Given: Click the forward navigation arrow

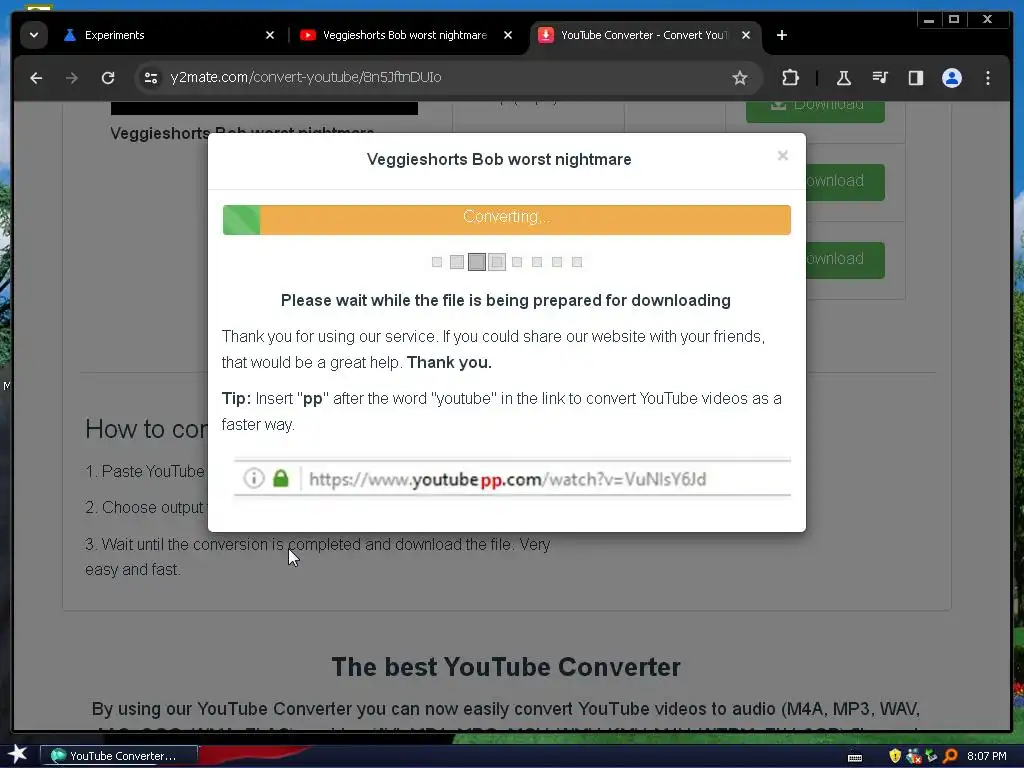Looking at the screenshot, I should [x=72, y=78].
